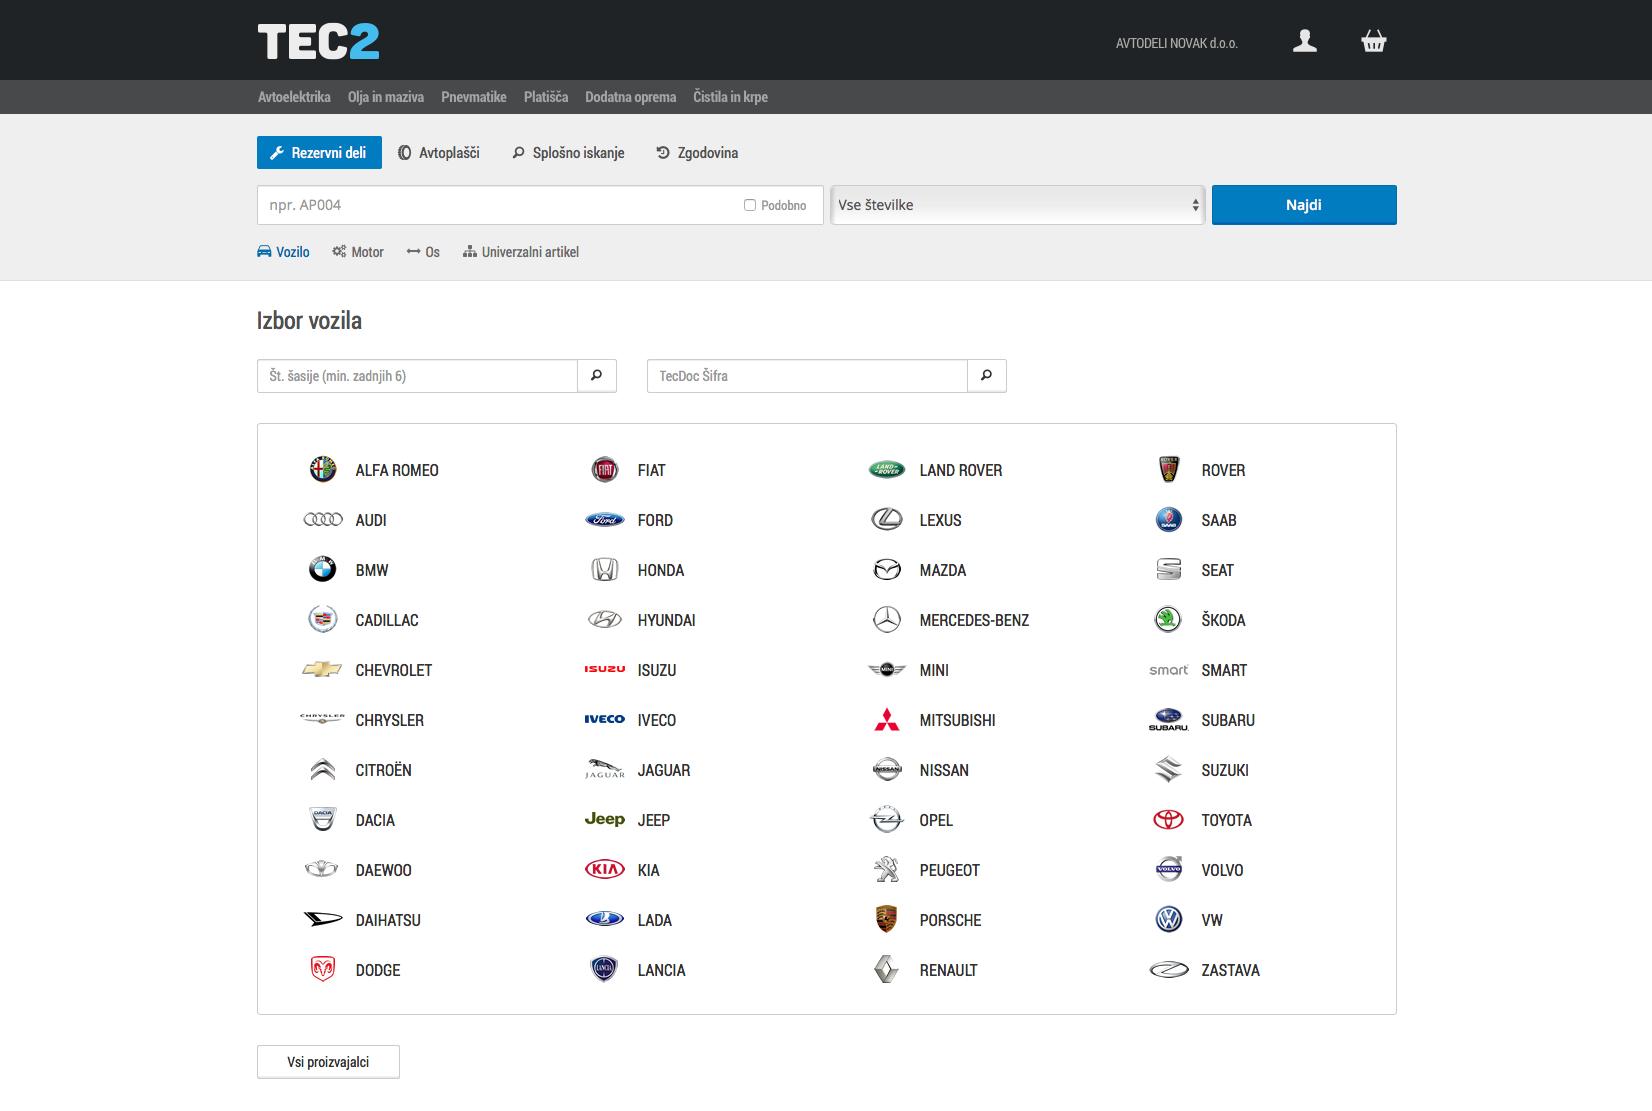The image size is (1652, 1111).
Task: Focus the Št. šasije input field
Action: click(x=418, y=376)
